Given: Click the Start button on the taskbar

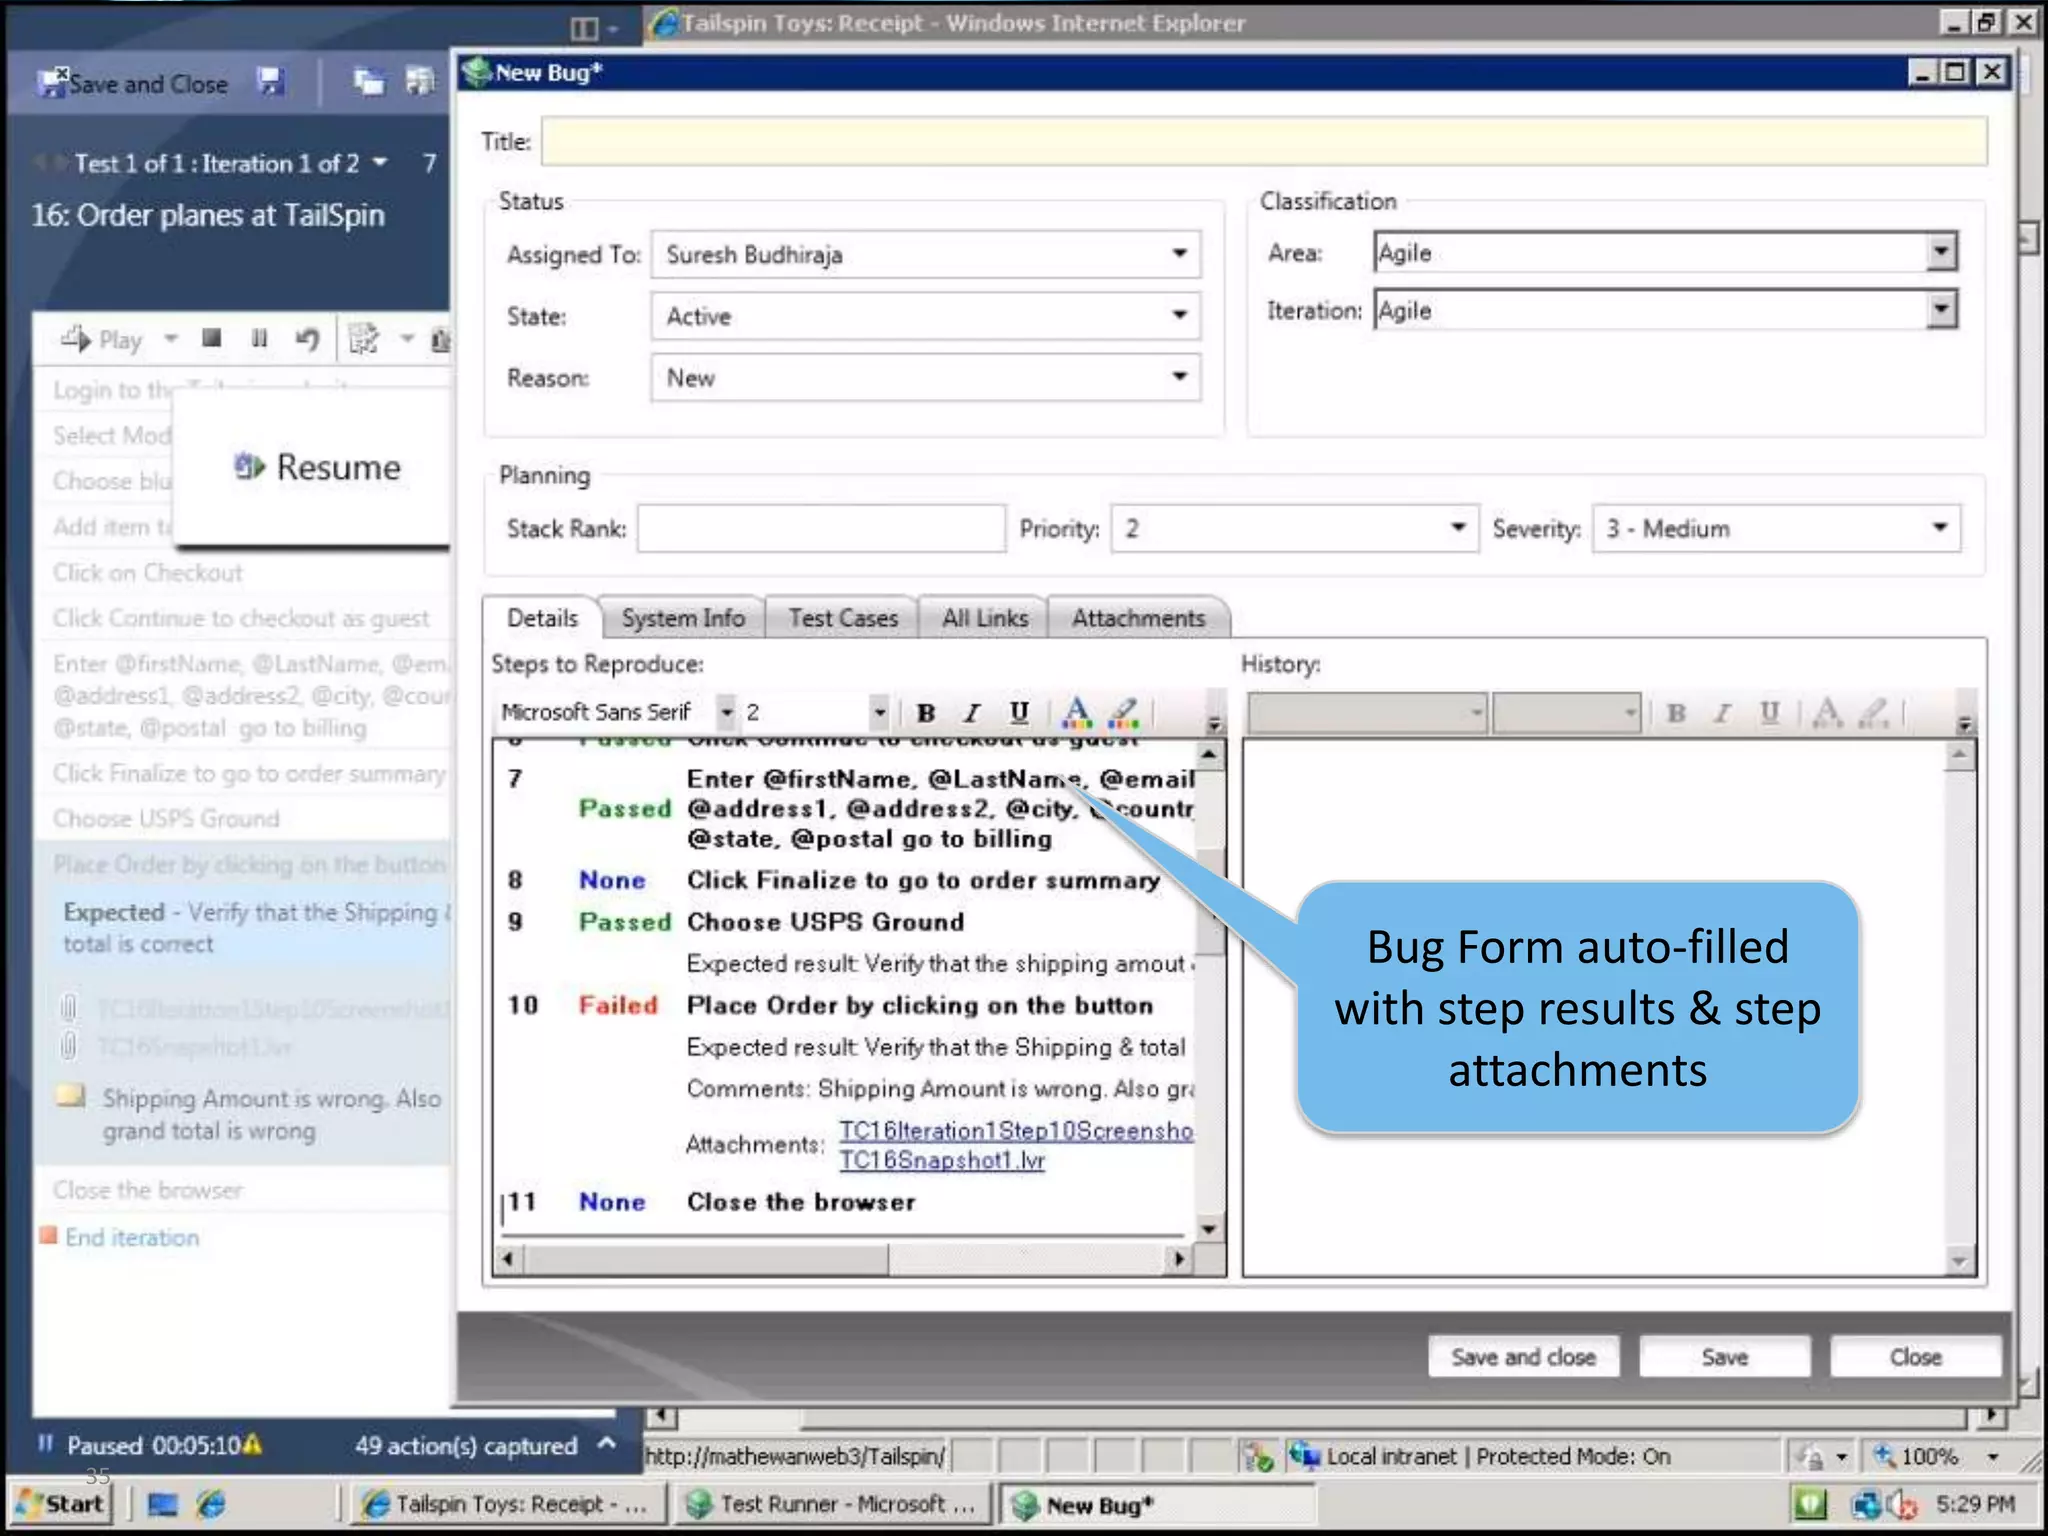Looking at the screenshot, I should 61,1504.
